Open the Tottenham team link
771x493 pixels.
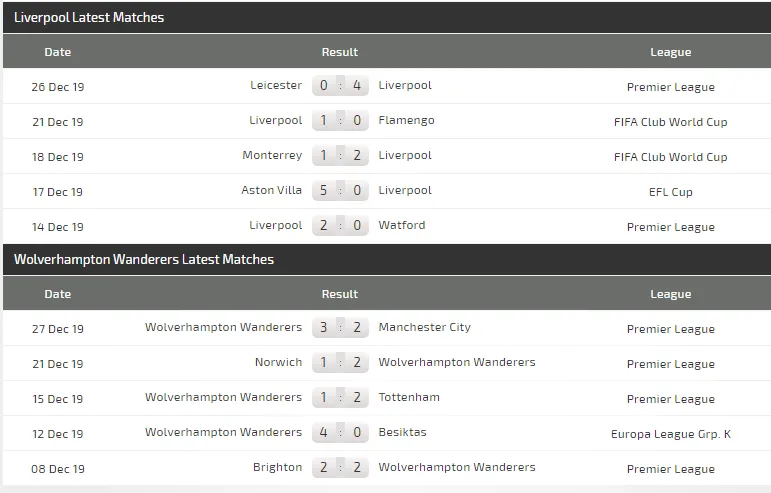pos(409,397)
